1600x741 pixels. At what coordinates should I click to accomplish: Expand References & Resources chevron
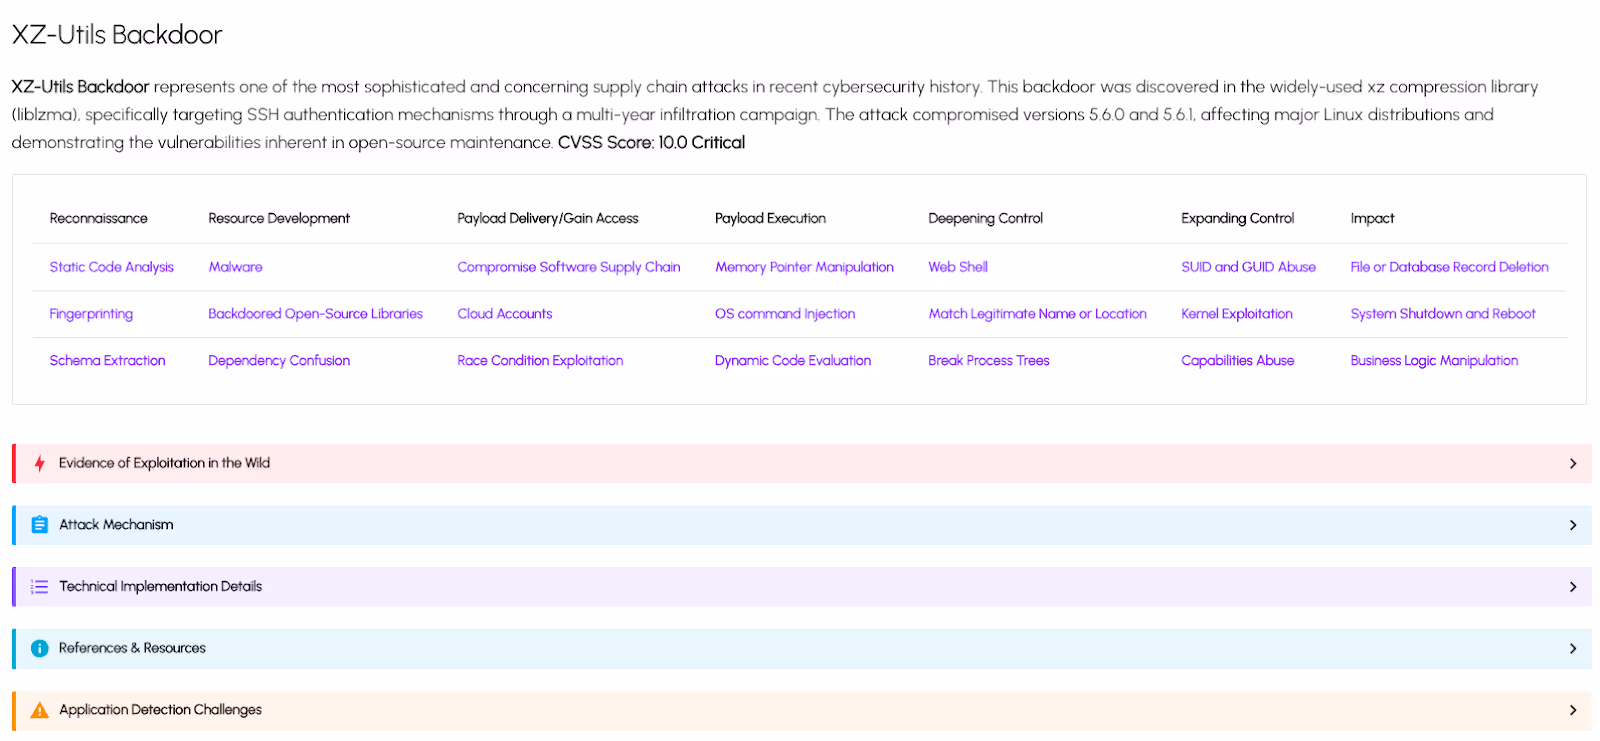(1573, 648)
